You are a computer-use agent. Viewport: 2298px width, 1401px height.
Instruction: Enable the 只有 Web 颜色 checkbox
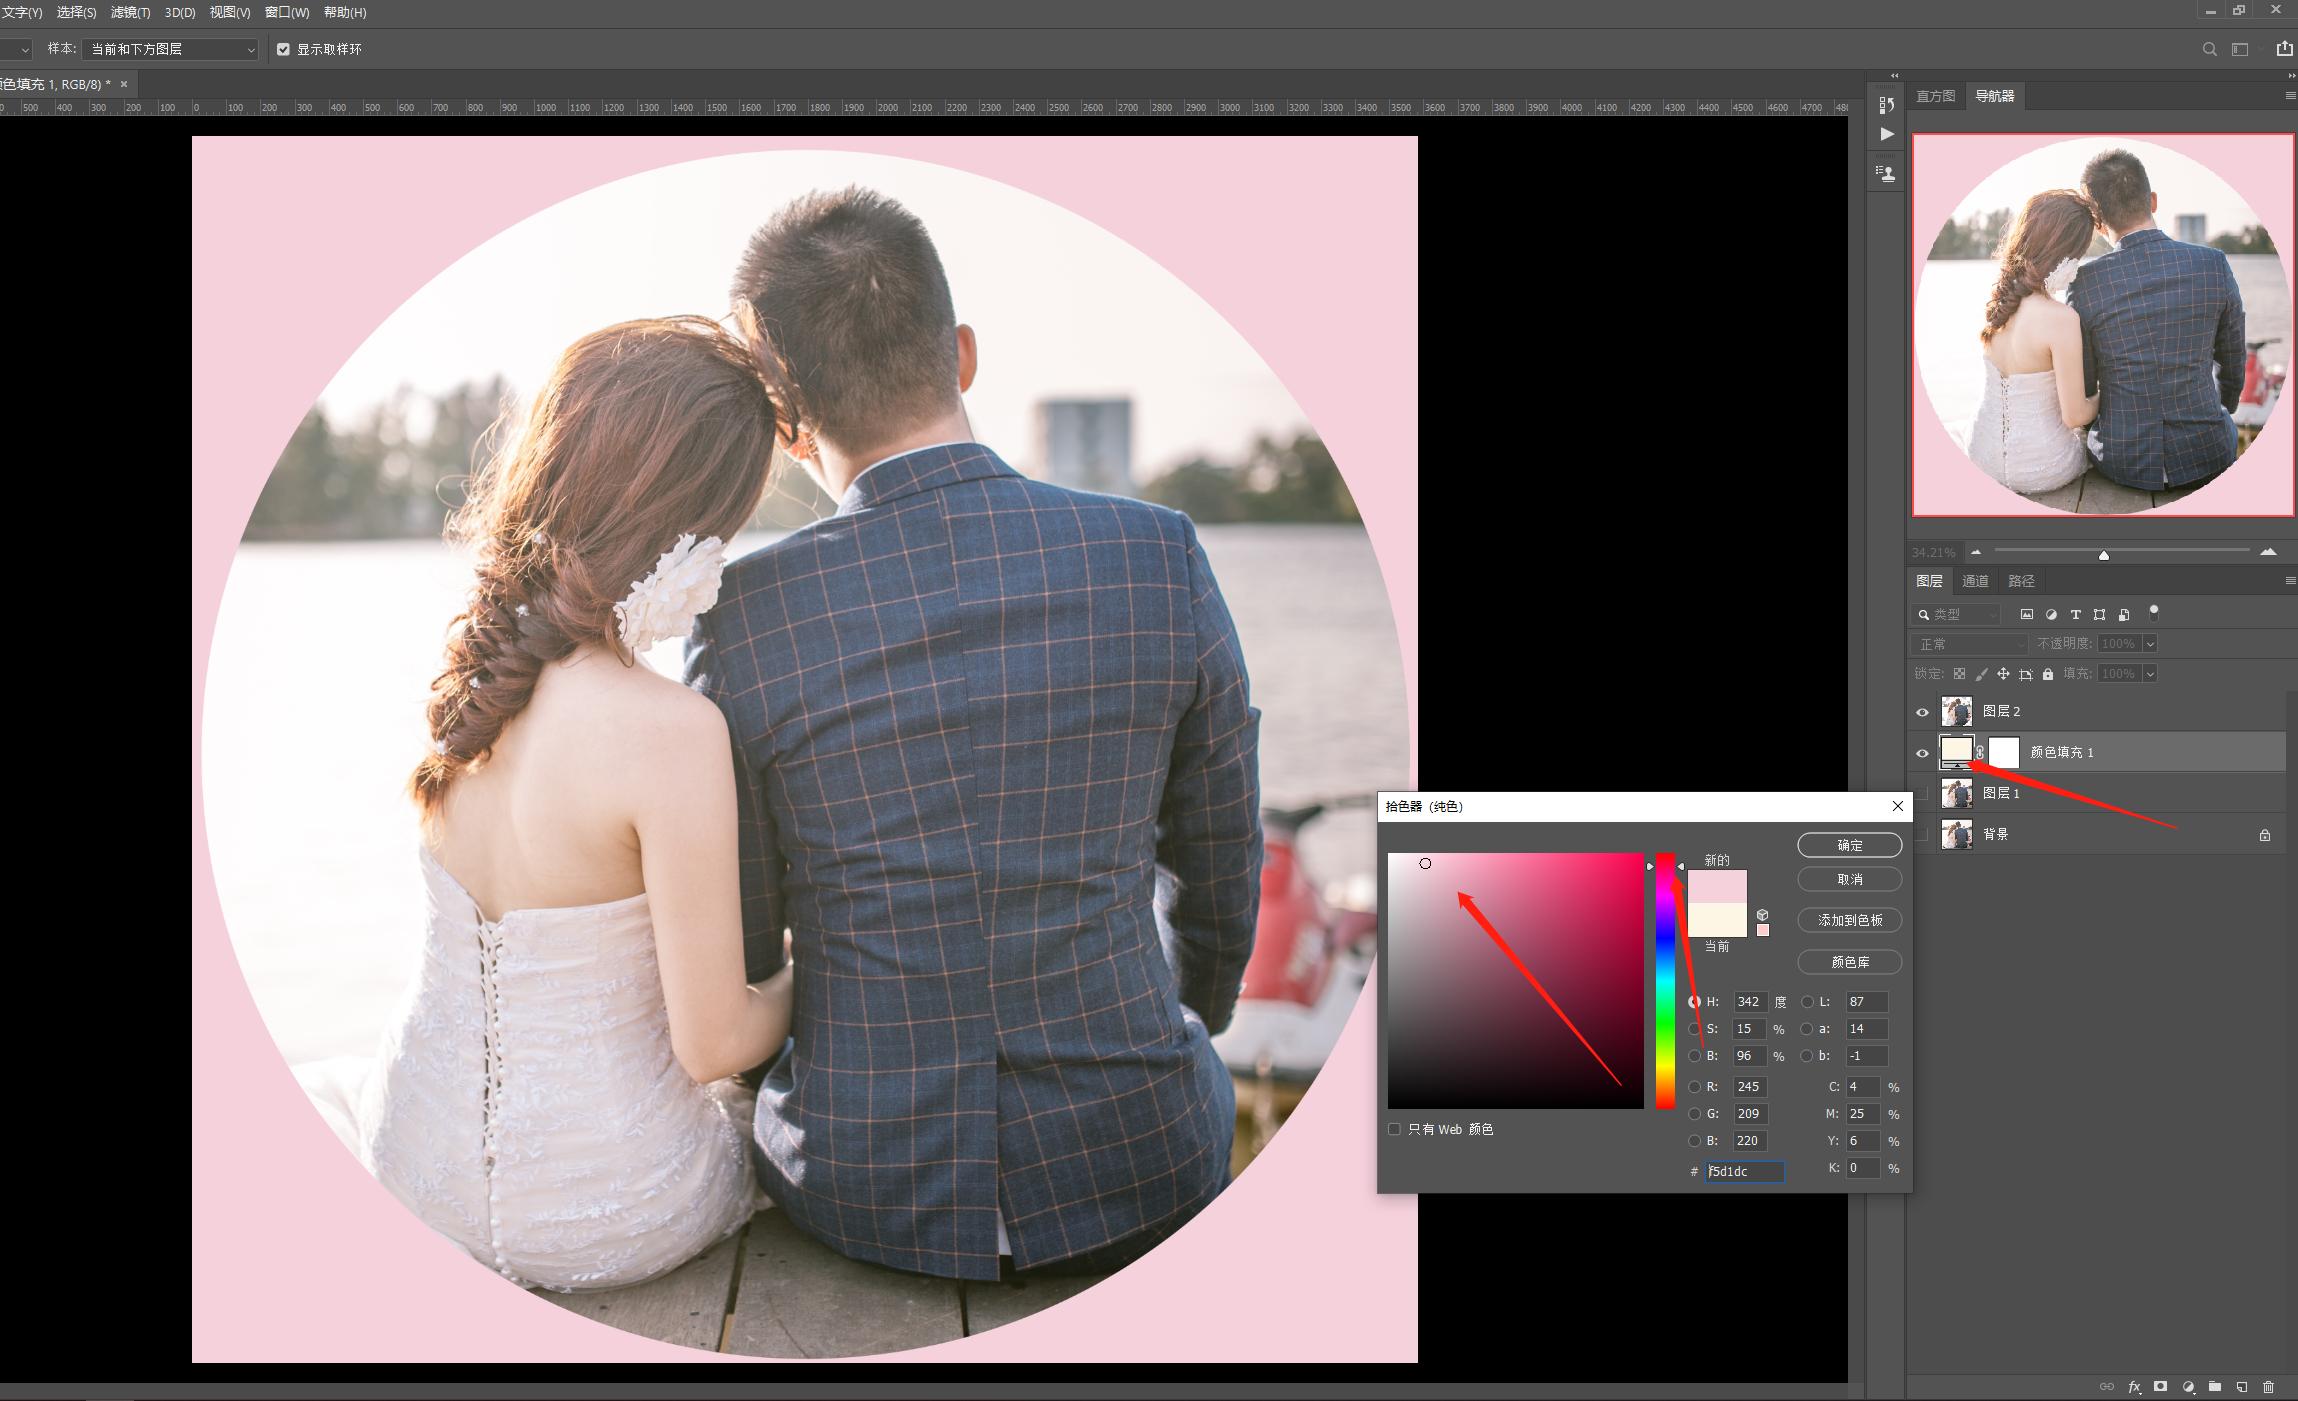point(1394,1129)
